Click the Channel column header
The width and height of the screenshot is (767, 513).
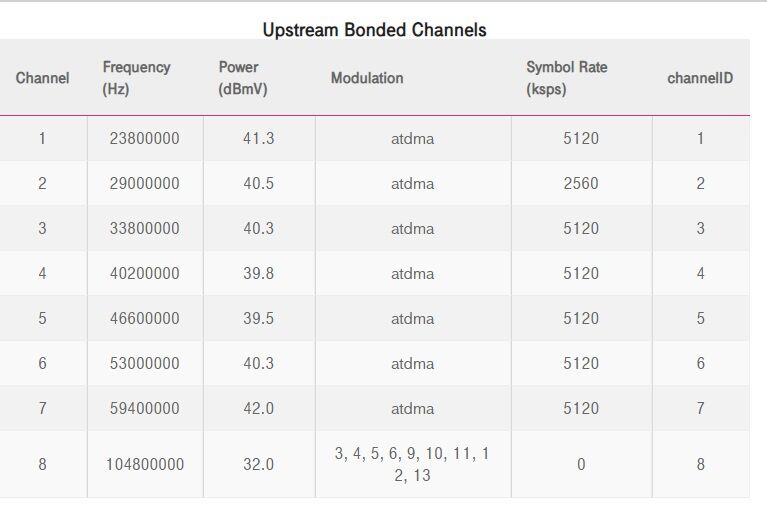(43, 78)
